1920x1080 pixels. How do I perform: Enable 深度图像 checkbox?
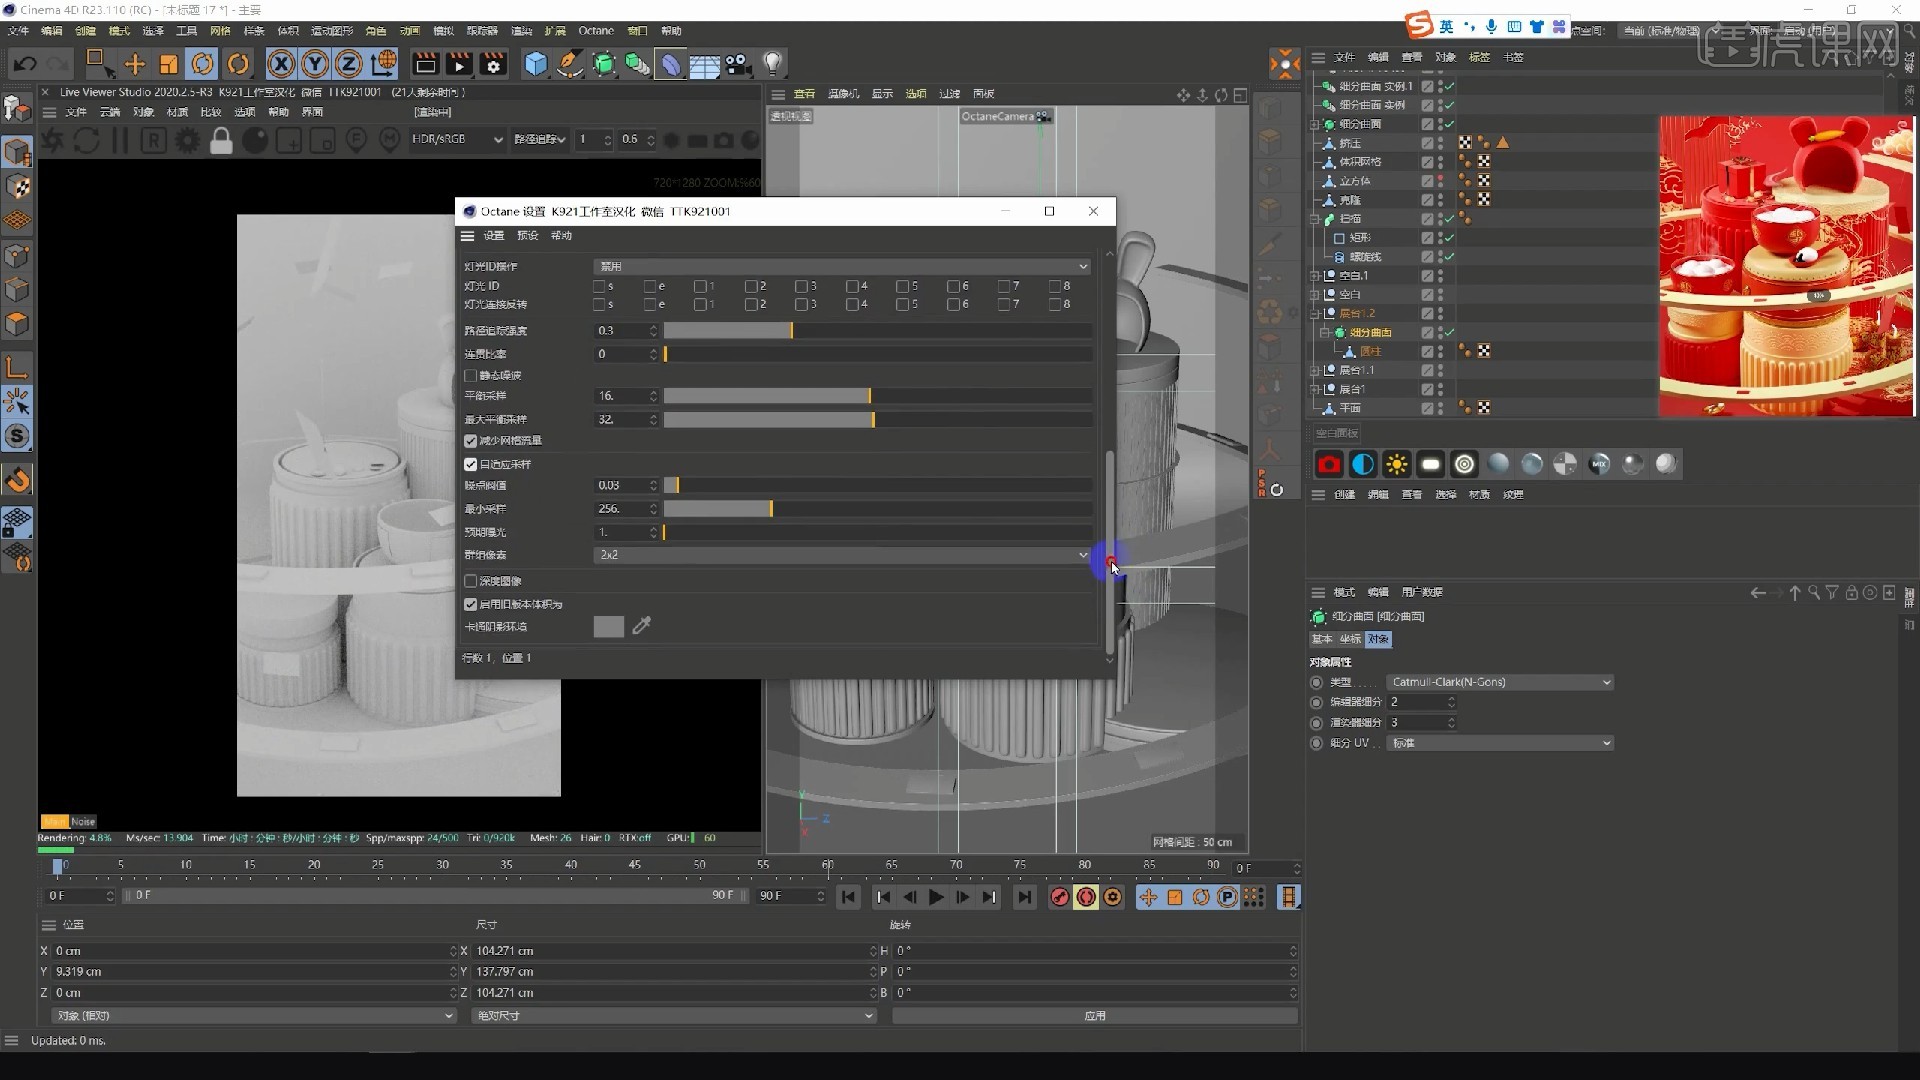click(471, 581)
